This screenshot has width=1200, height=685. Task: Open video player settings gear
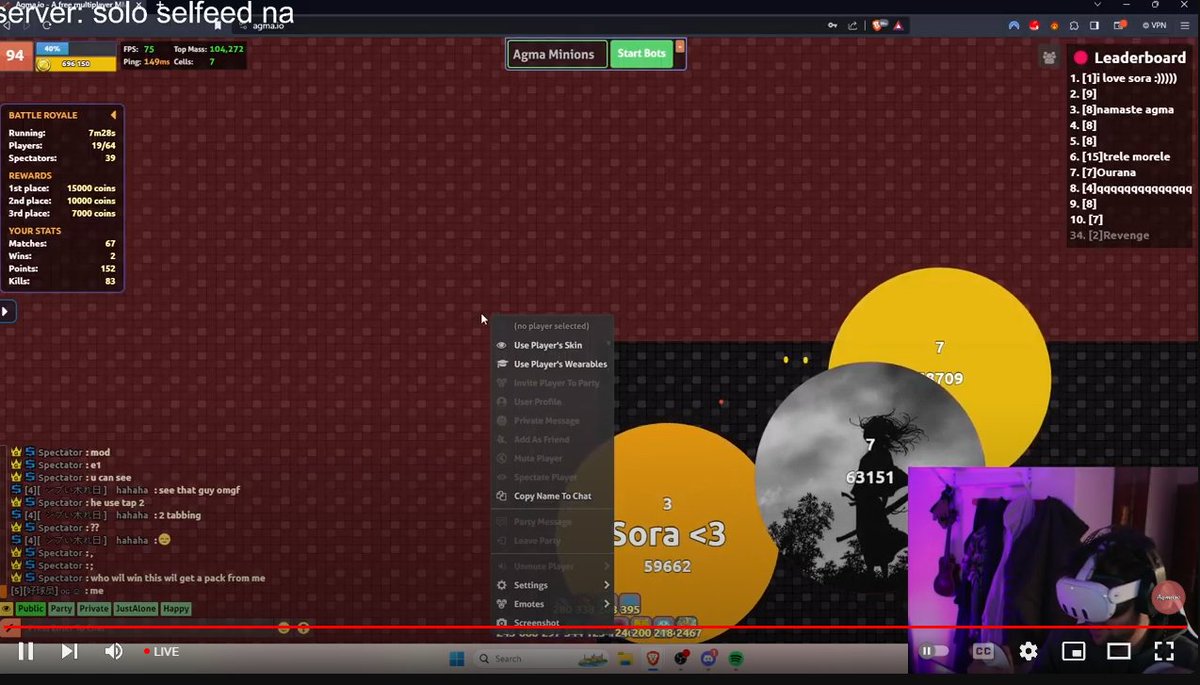1028,651
